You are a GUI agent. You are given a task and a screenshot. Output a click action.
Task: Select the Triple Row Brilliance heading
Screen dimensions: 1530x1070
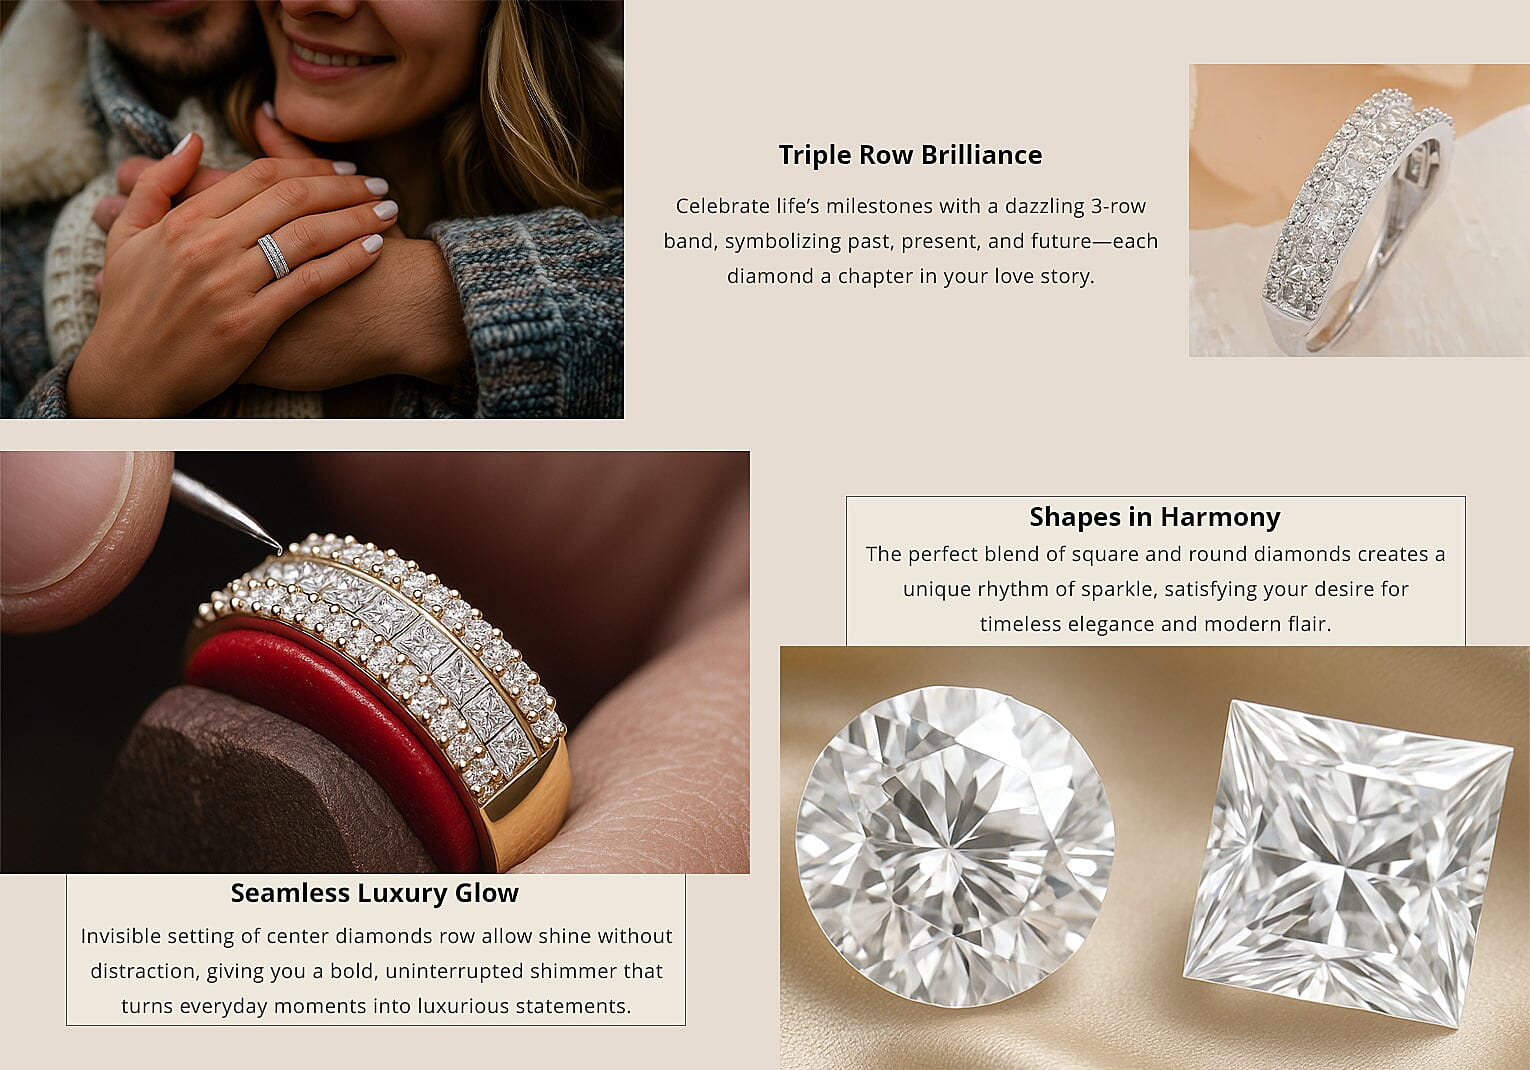click(x=910, y=155)
